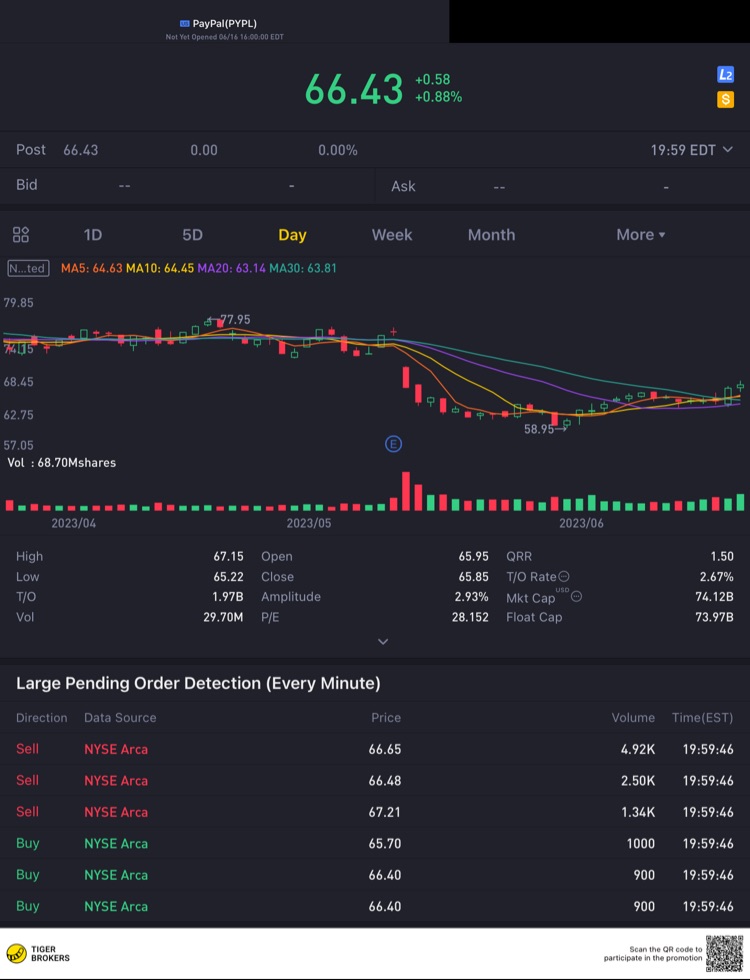The height and width of the screenshot is (980, 750).
Task: Tap the tallest red volume bar
Action: click(406, 491)
